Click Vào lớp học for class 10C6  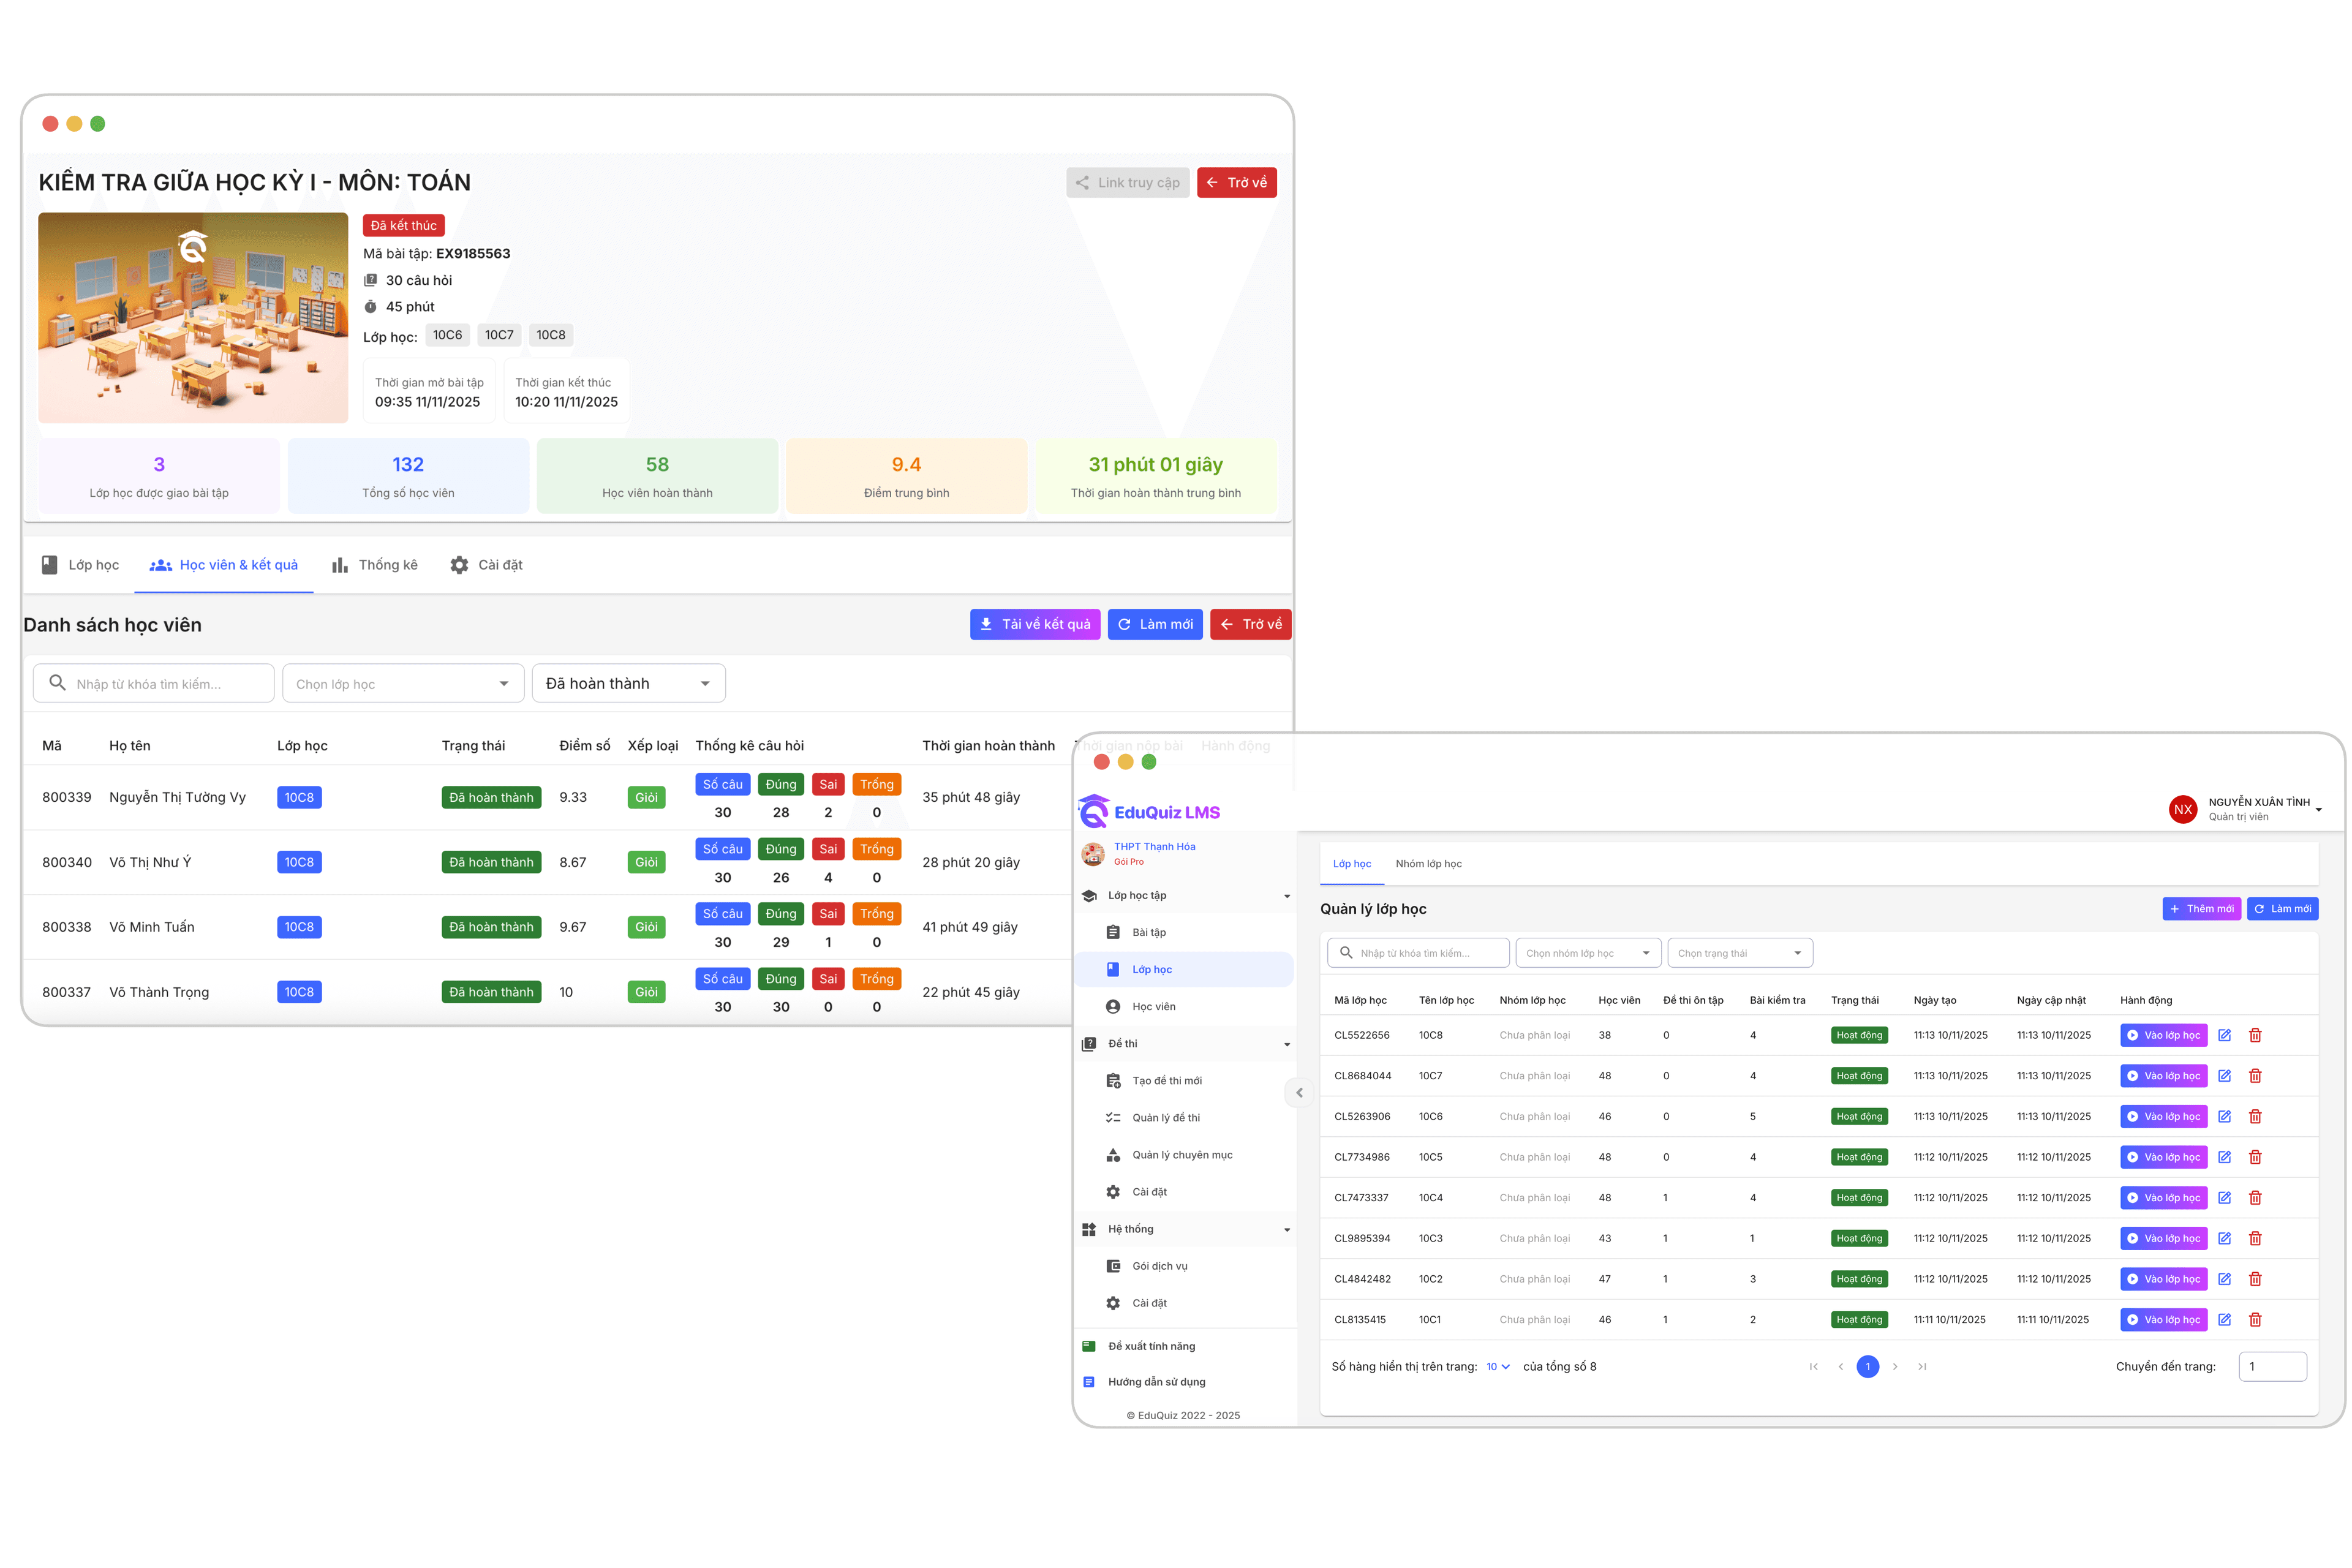coord(2163,1117)
